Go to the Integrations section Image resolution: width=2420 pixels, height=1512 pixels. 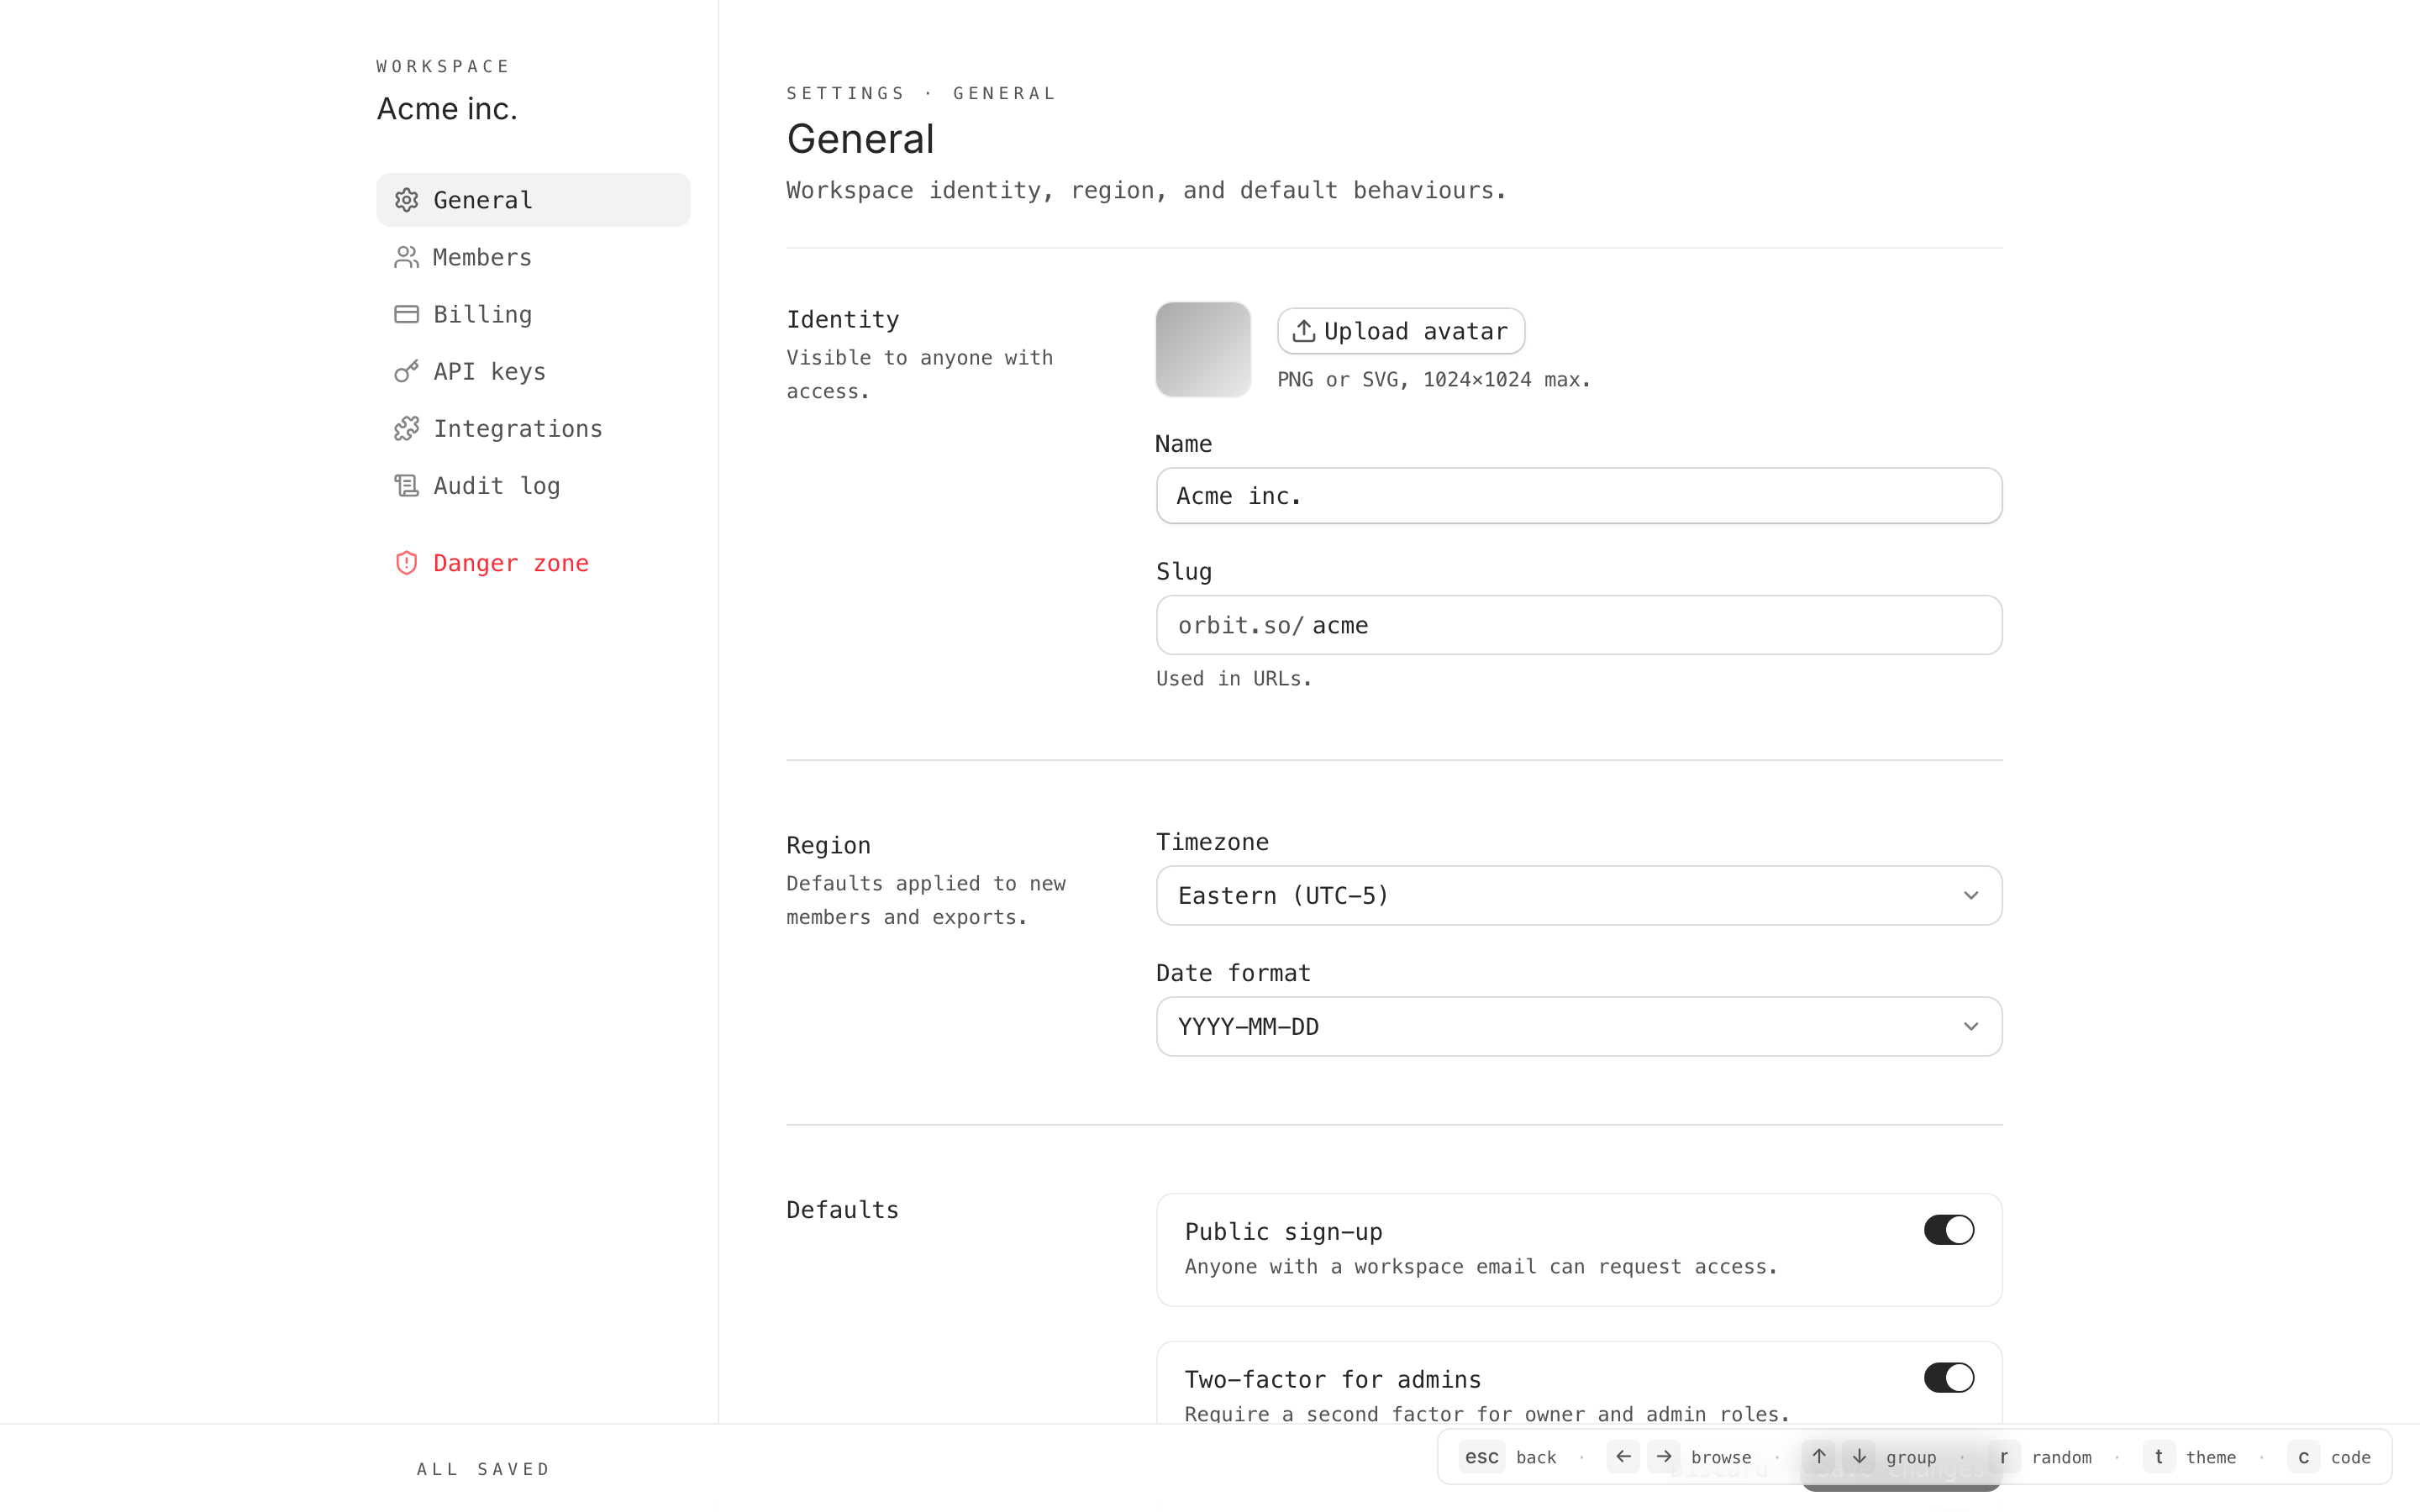point(517,428)
